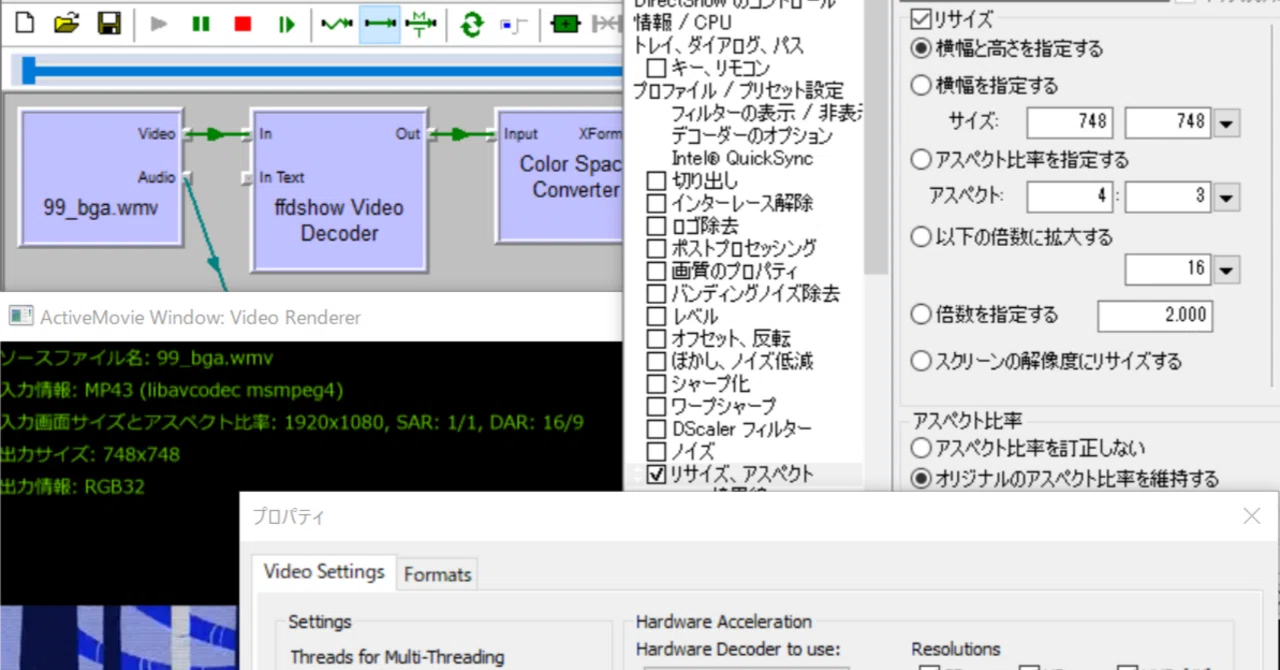Image resolution: width=1280 pixels, height=670 pixels.
Task: Click the connection icon labeled M and T
Action: click(421, 24)
